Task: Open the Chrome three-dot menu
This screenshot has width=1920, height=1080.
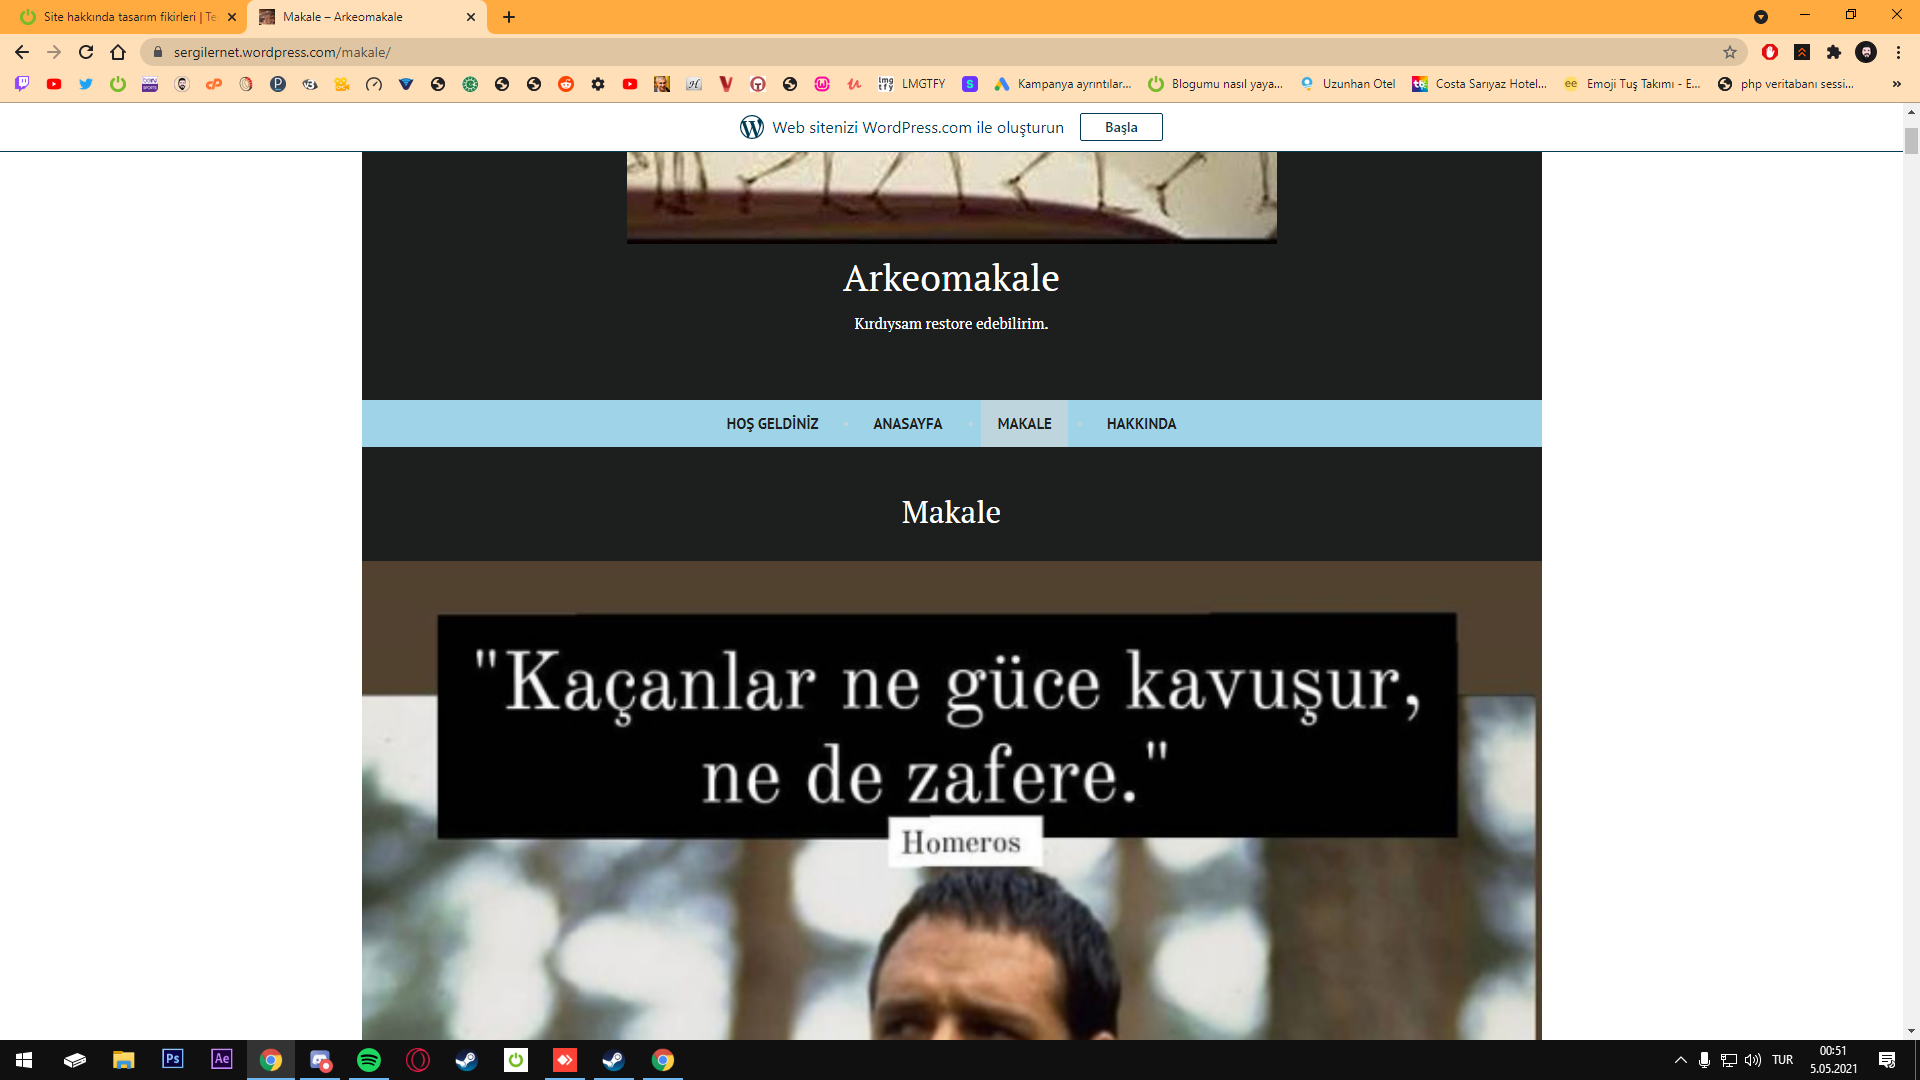Action: click(x=1898, y=52)
